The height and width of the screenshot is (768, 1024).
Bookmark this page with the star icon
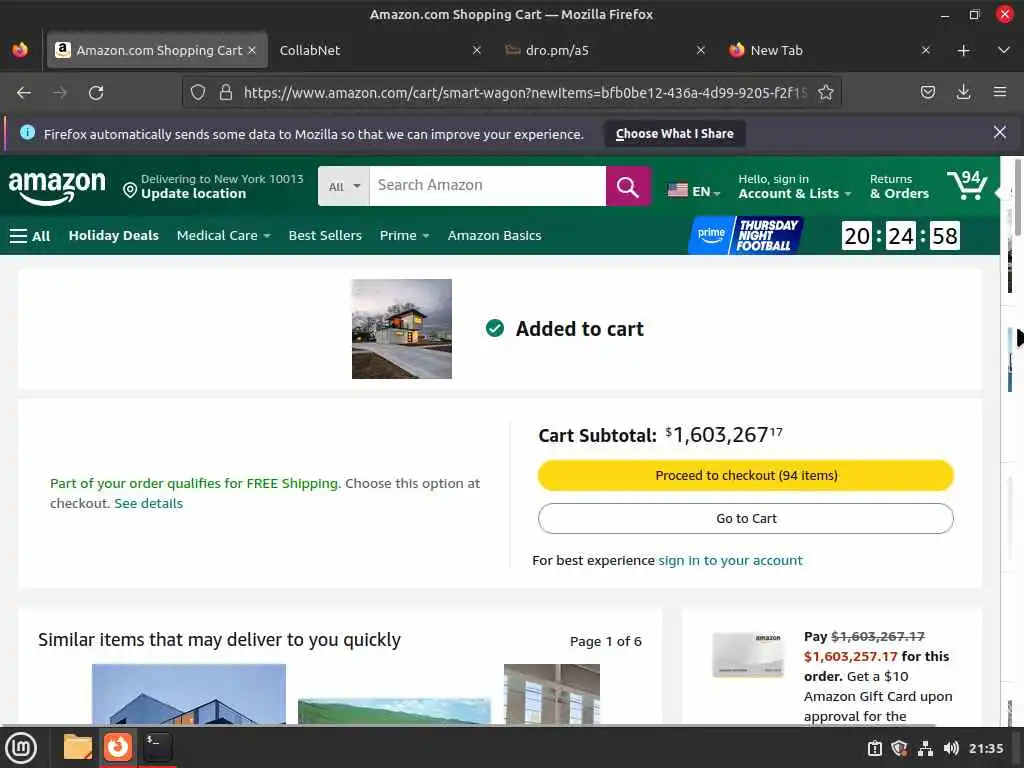coord(825,93)
